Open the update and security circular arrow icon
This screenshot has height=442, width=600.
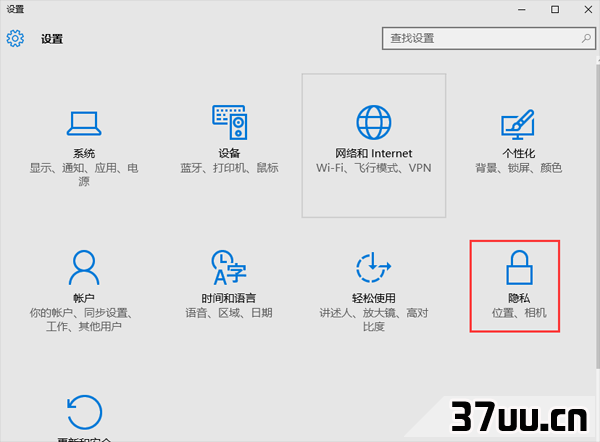pos(84,412)
